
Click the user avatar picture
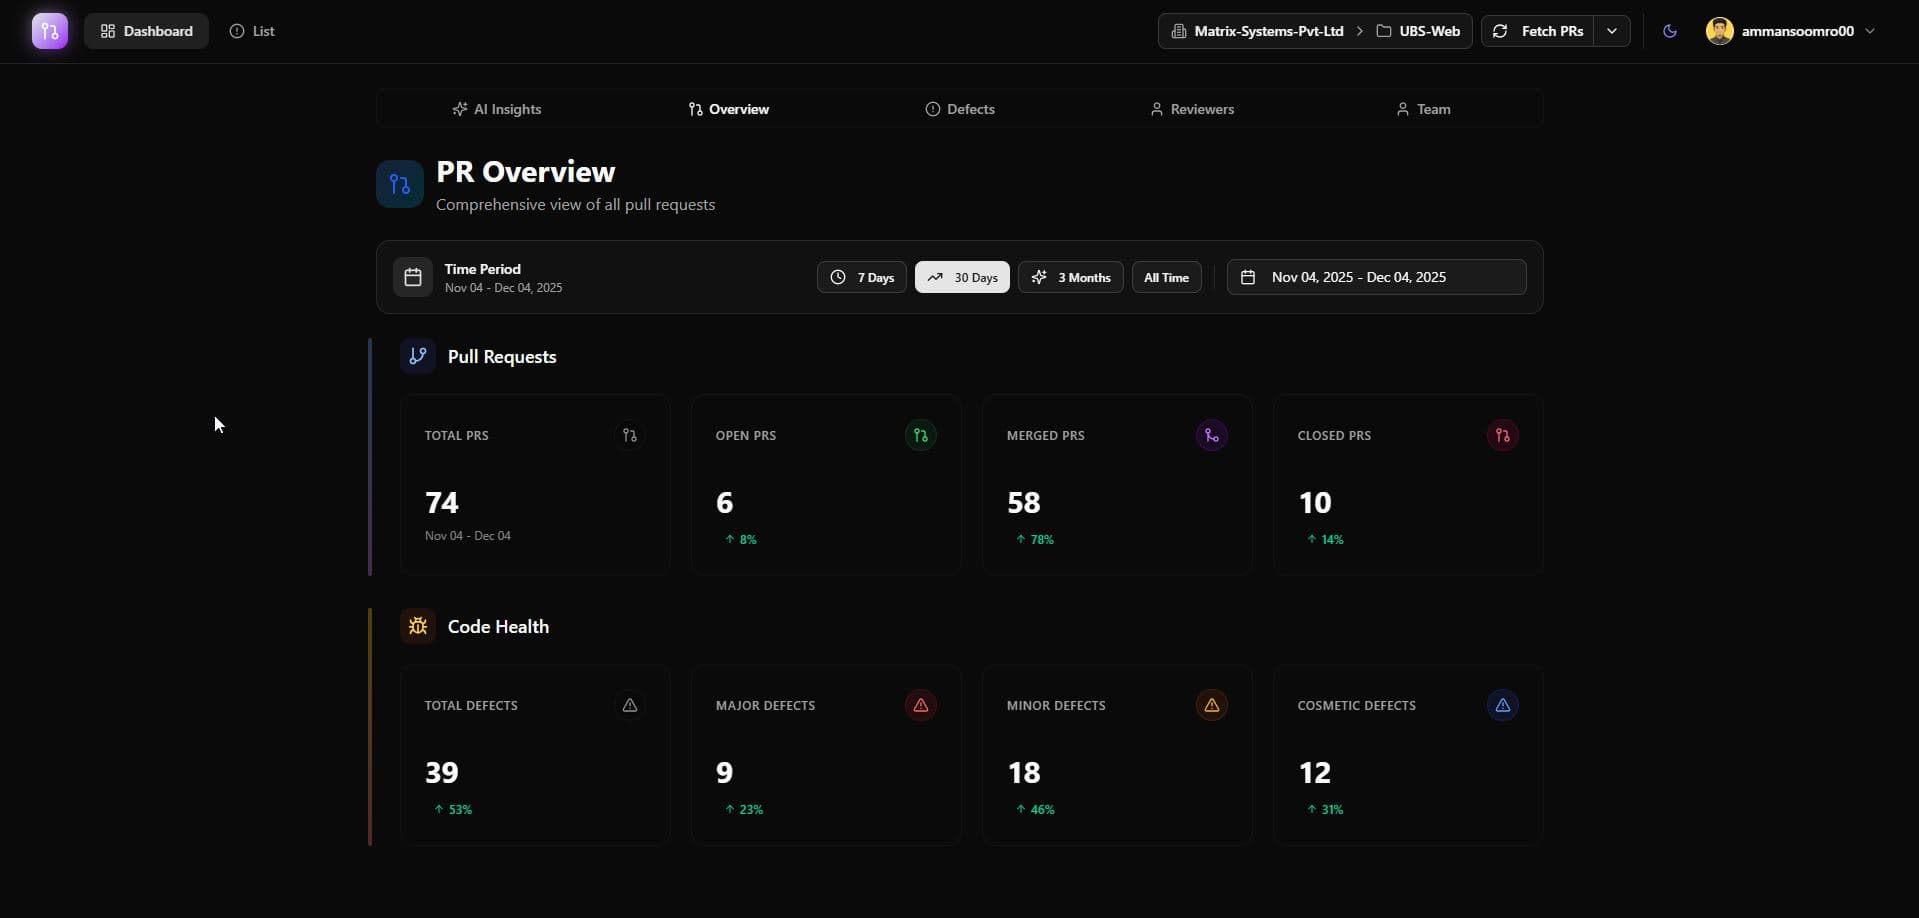[x=1719, y=31]
